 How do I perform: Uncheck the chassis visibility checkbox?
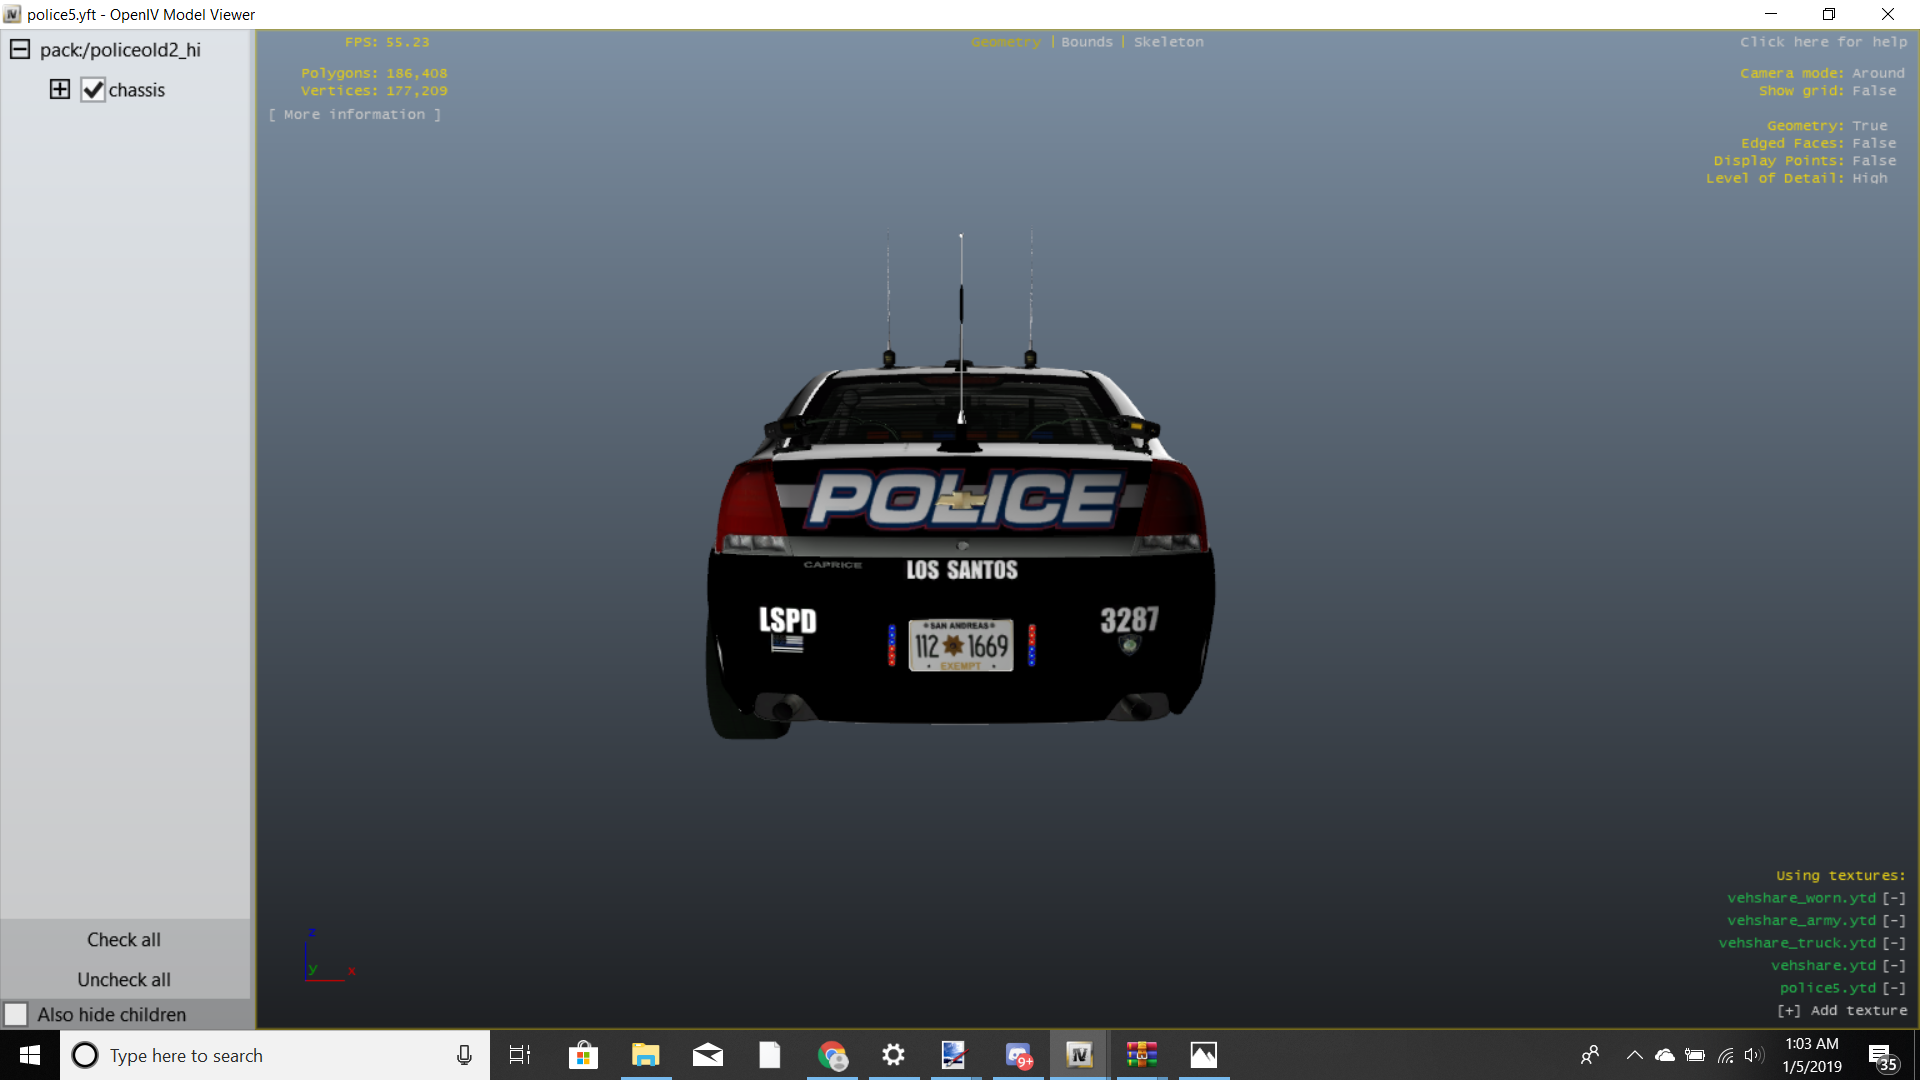(x=93, y=90)
